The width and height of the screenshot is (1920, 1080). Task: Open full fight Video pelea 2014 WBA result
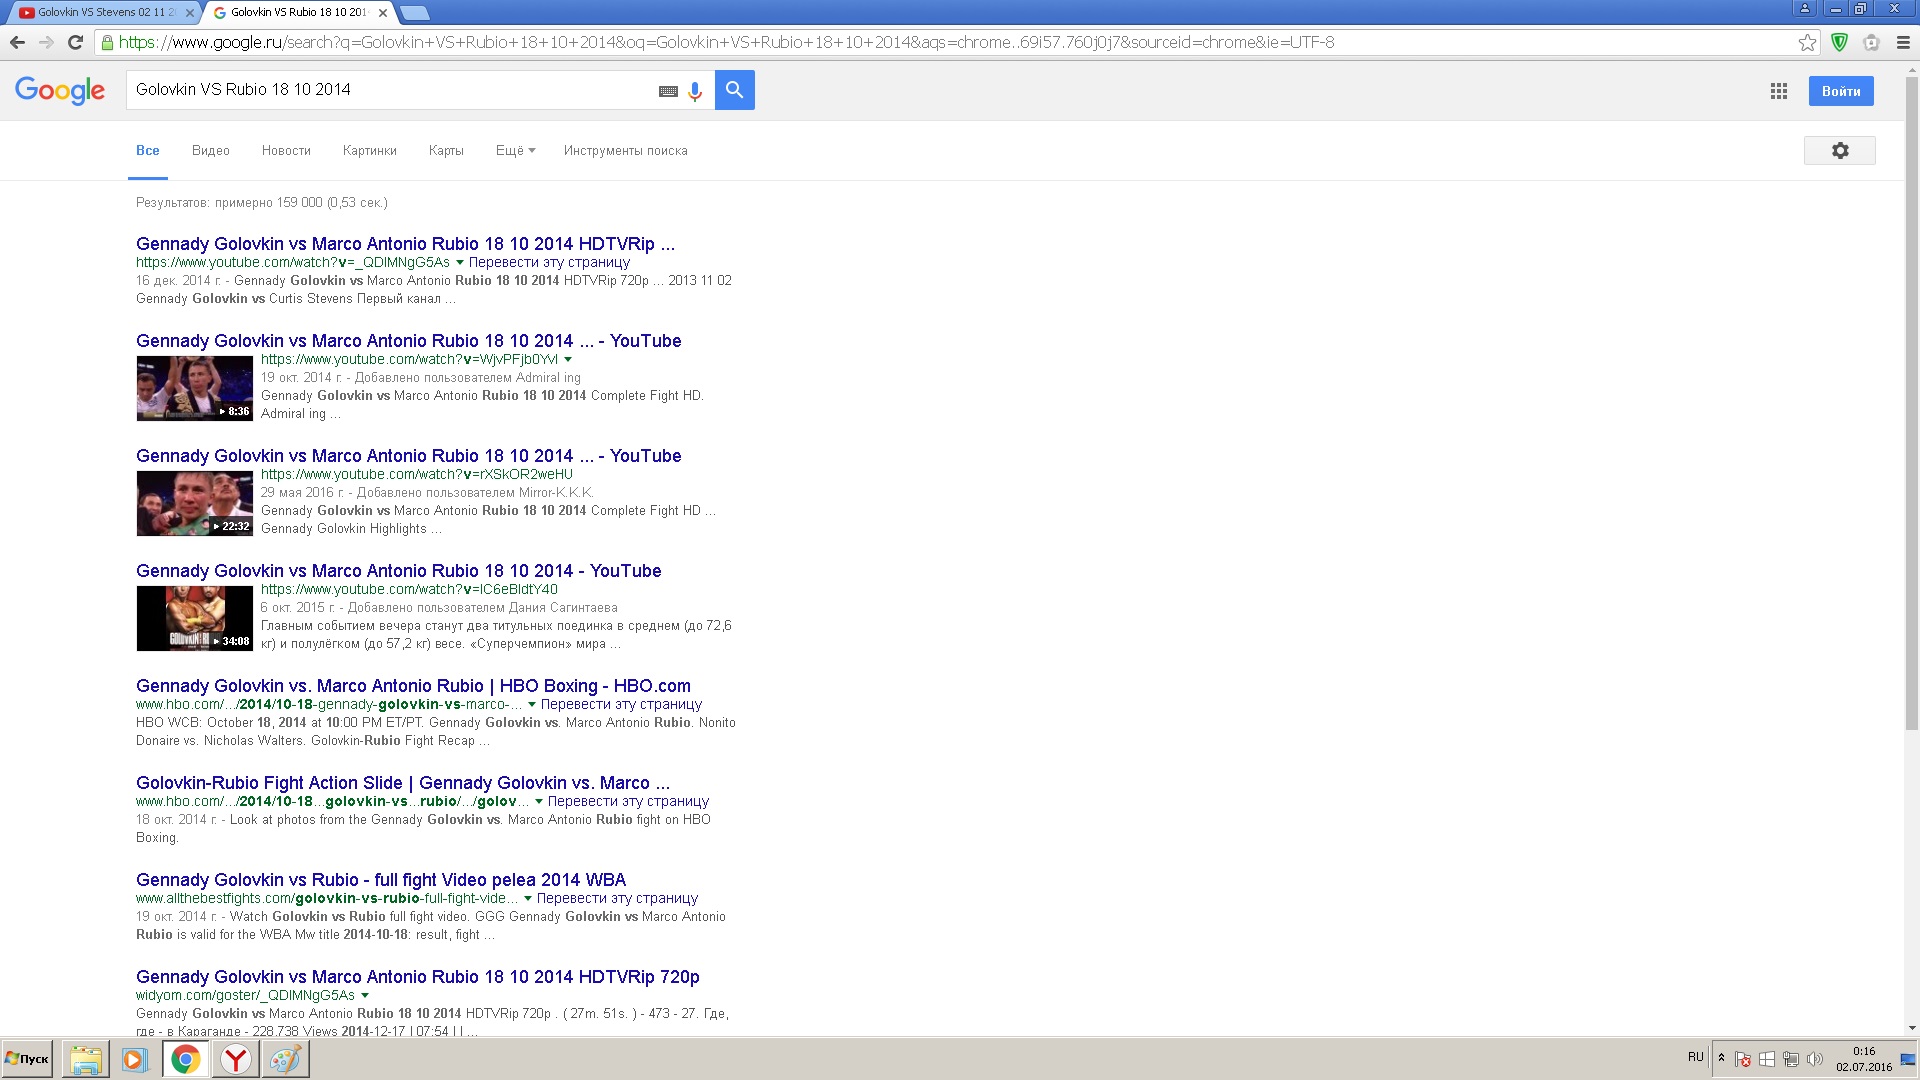pos(381,880)
